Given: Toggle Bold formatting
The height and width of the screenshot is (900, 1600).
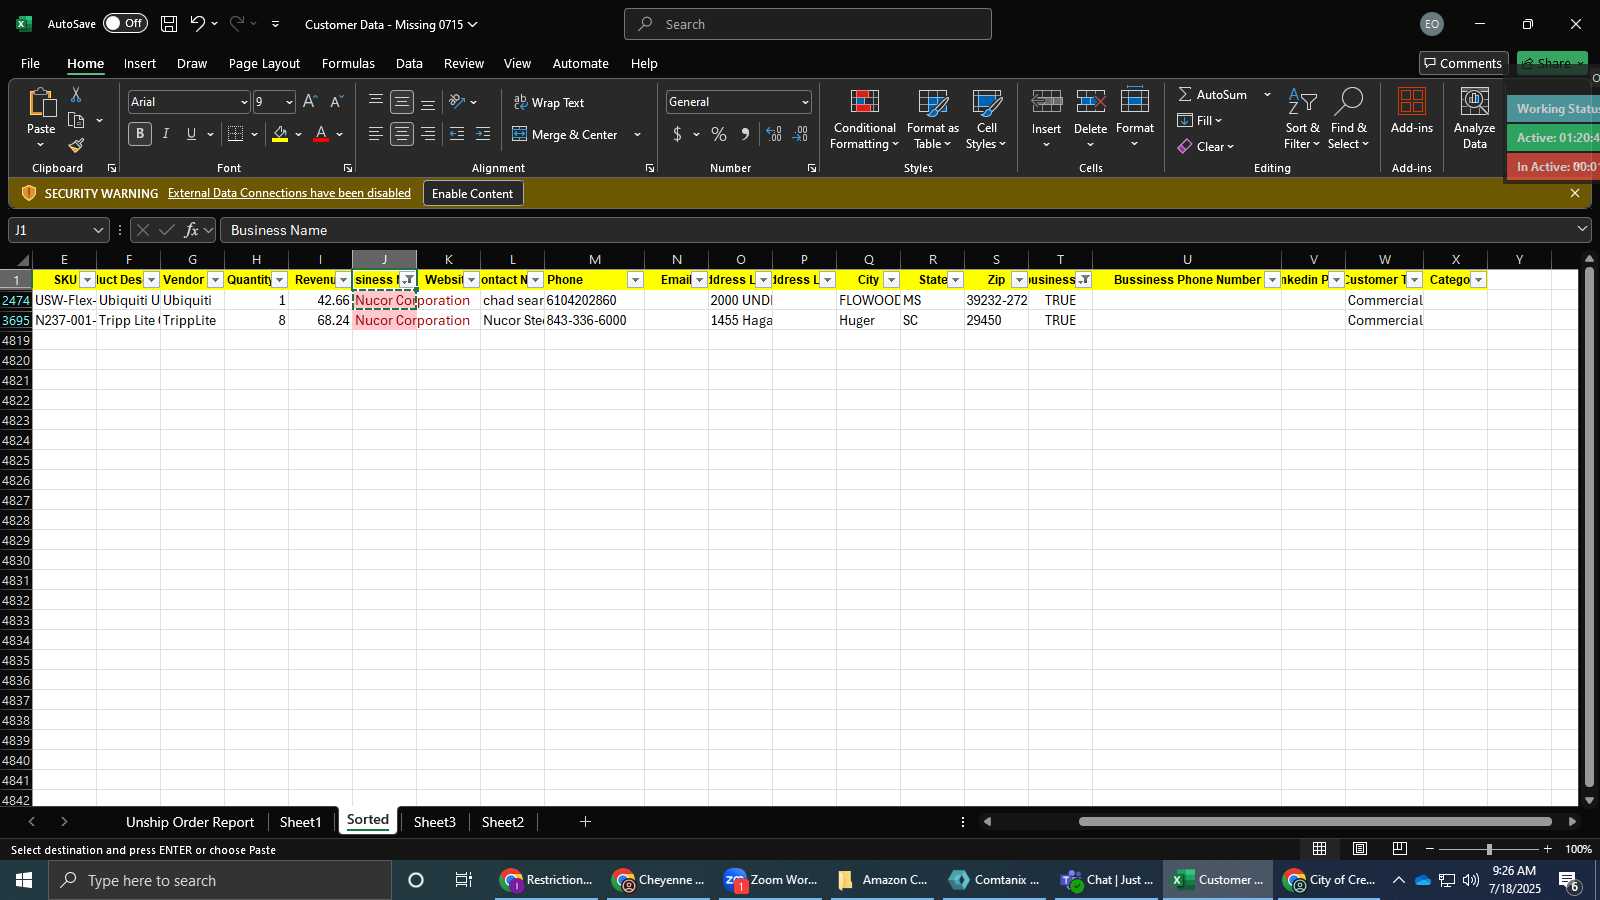Looking at the screenshot, I should pyautogui.click(x=140, y=134).
